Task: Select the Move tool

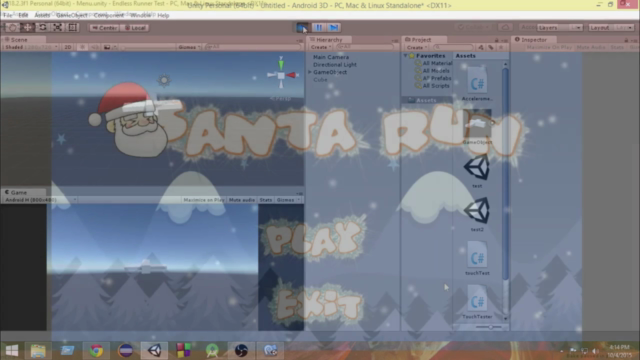Action: 27,28
